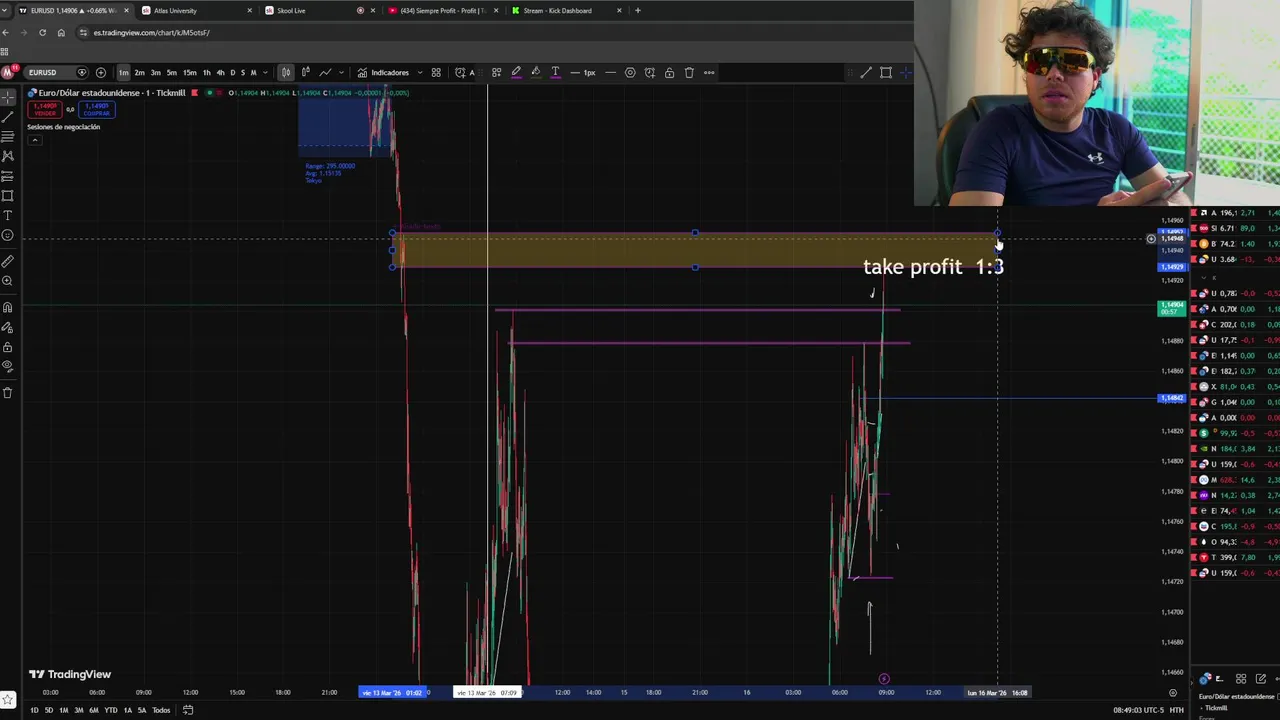Toggle lock all drawings in sidebar

(x=7, y=347)
